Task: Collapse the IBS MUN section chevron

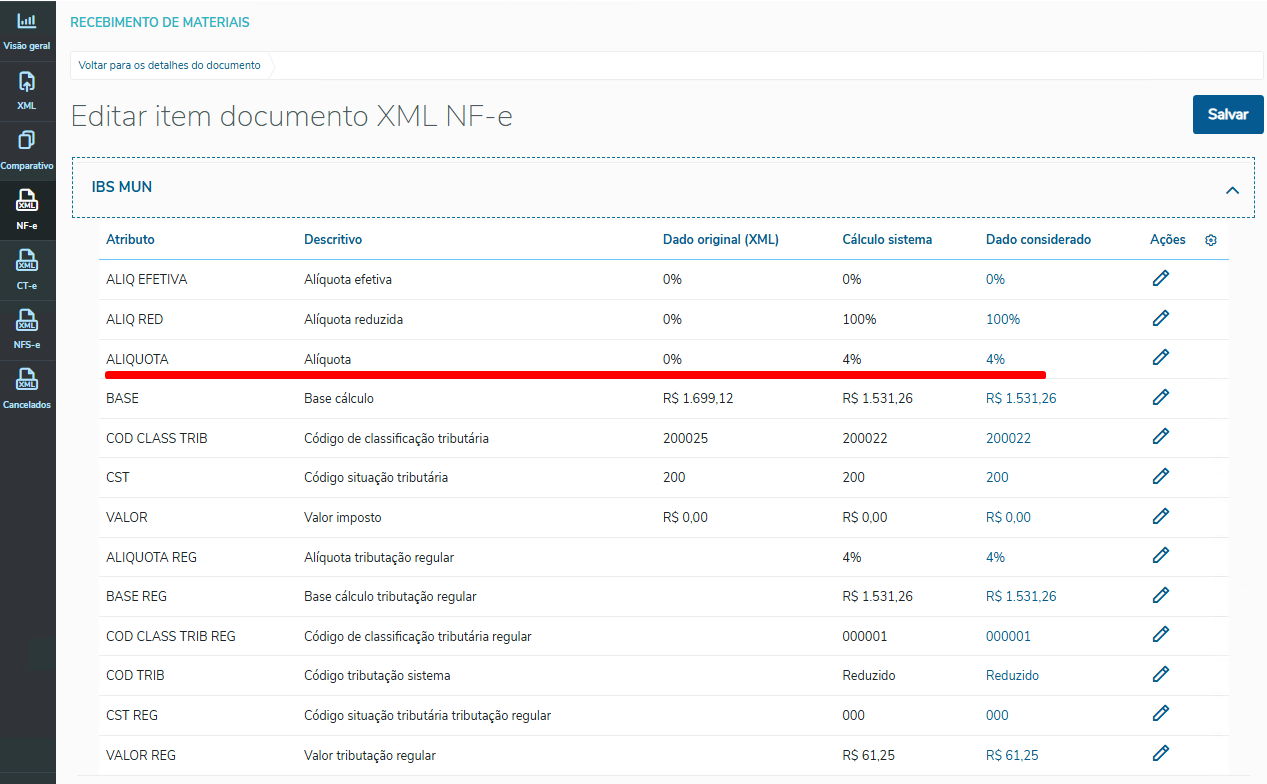Action: point(1233,189)
